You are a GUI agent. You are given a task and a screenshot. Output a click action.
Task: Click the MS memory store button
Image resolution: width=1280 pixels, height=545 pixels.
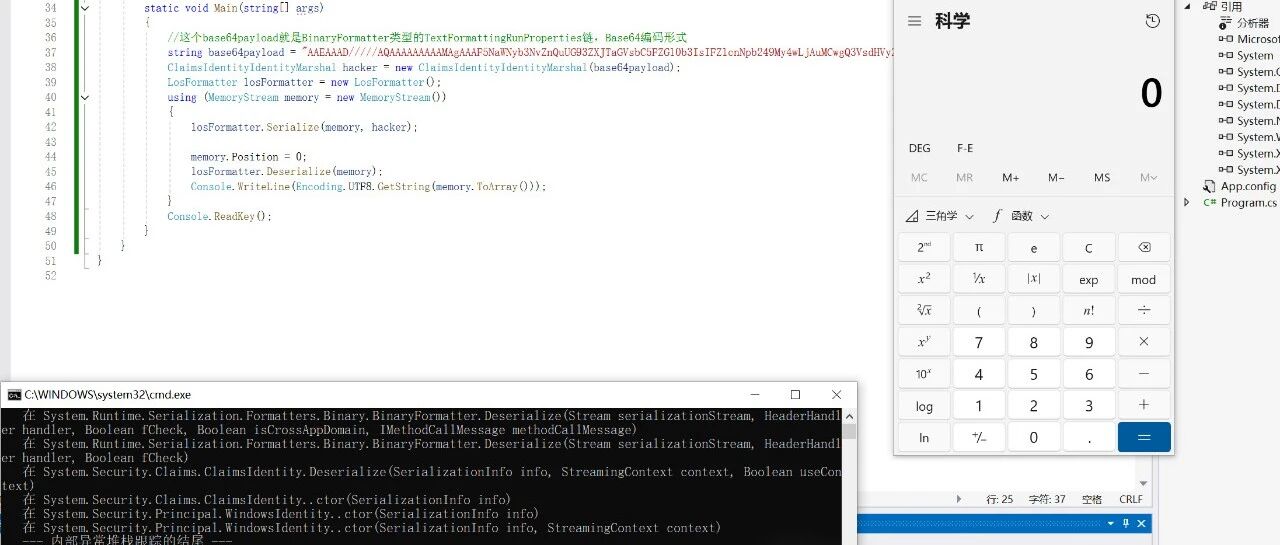coord(1102,178)
